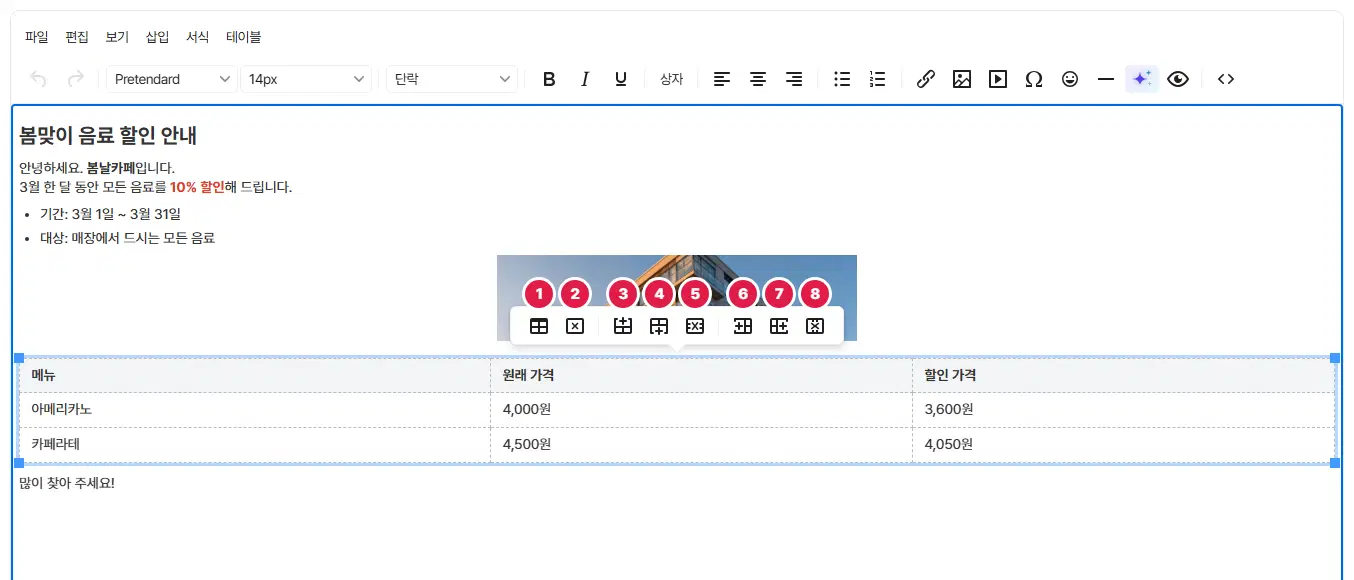Click the red 10% 할인 text
1354x580 pixels.
coord(198,187)
